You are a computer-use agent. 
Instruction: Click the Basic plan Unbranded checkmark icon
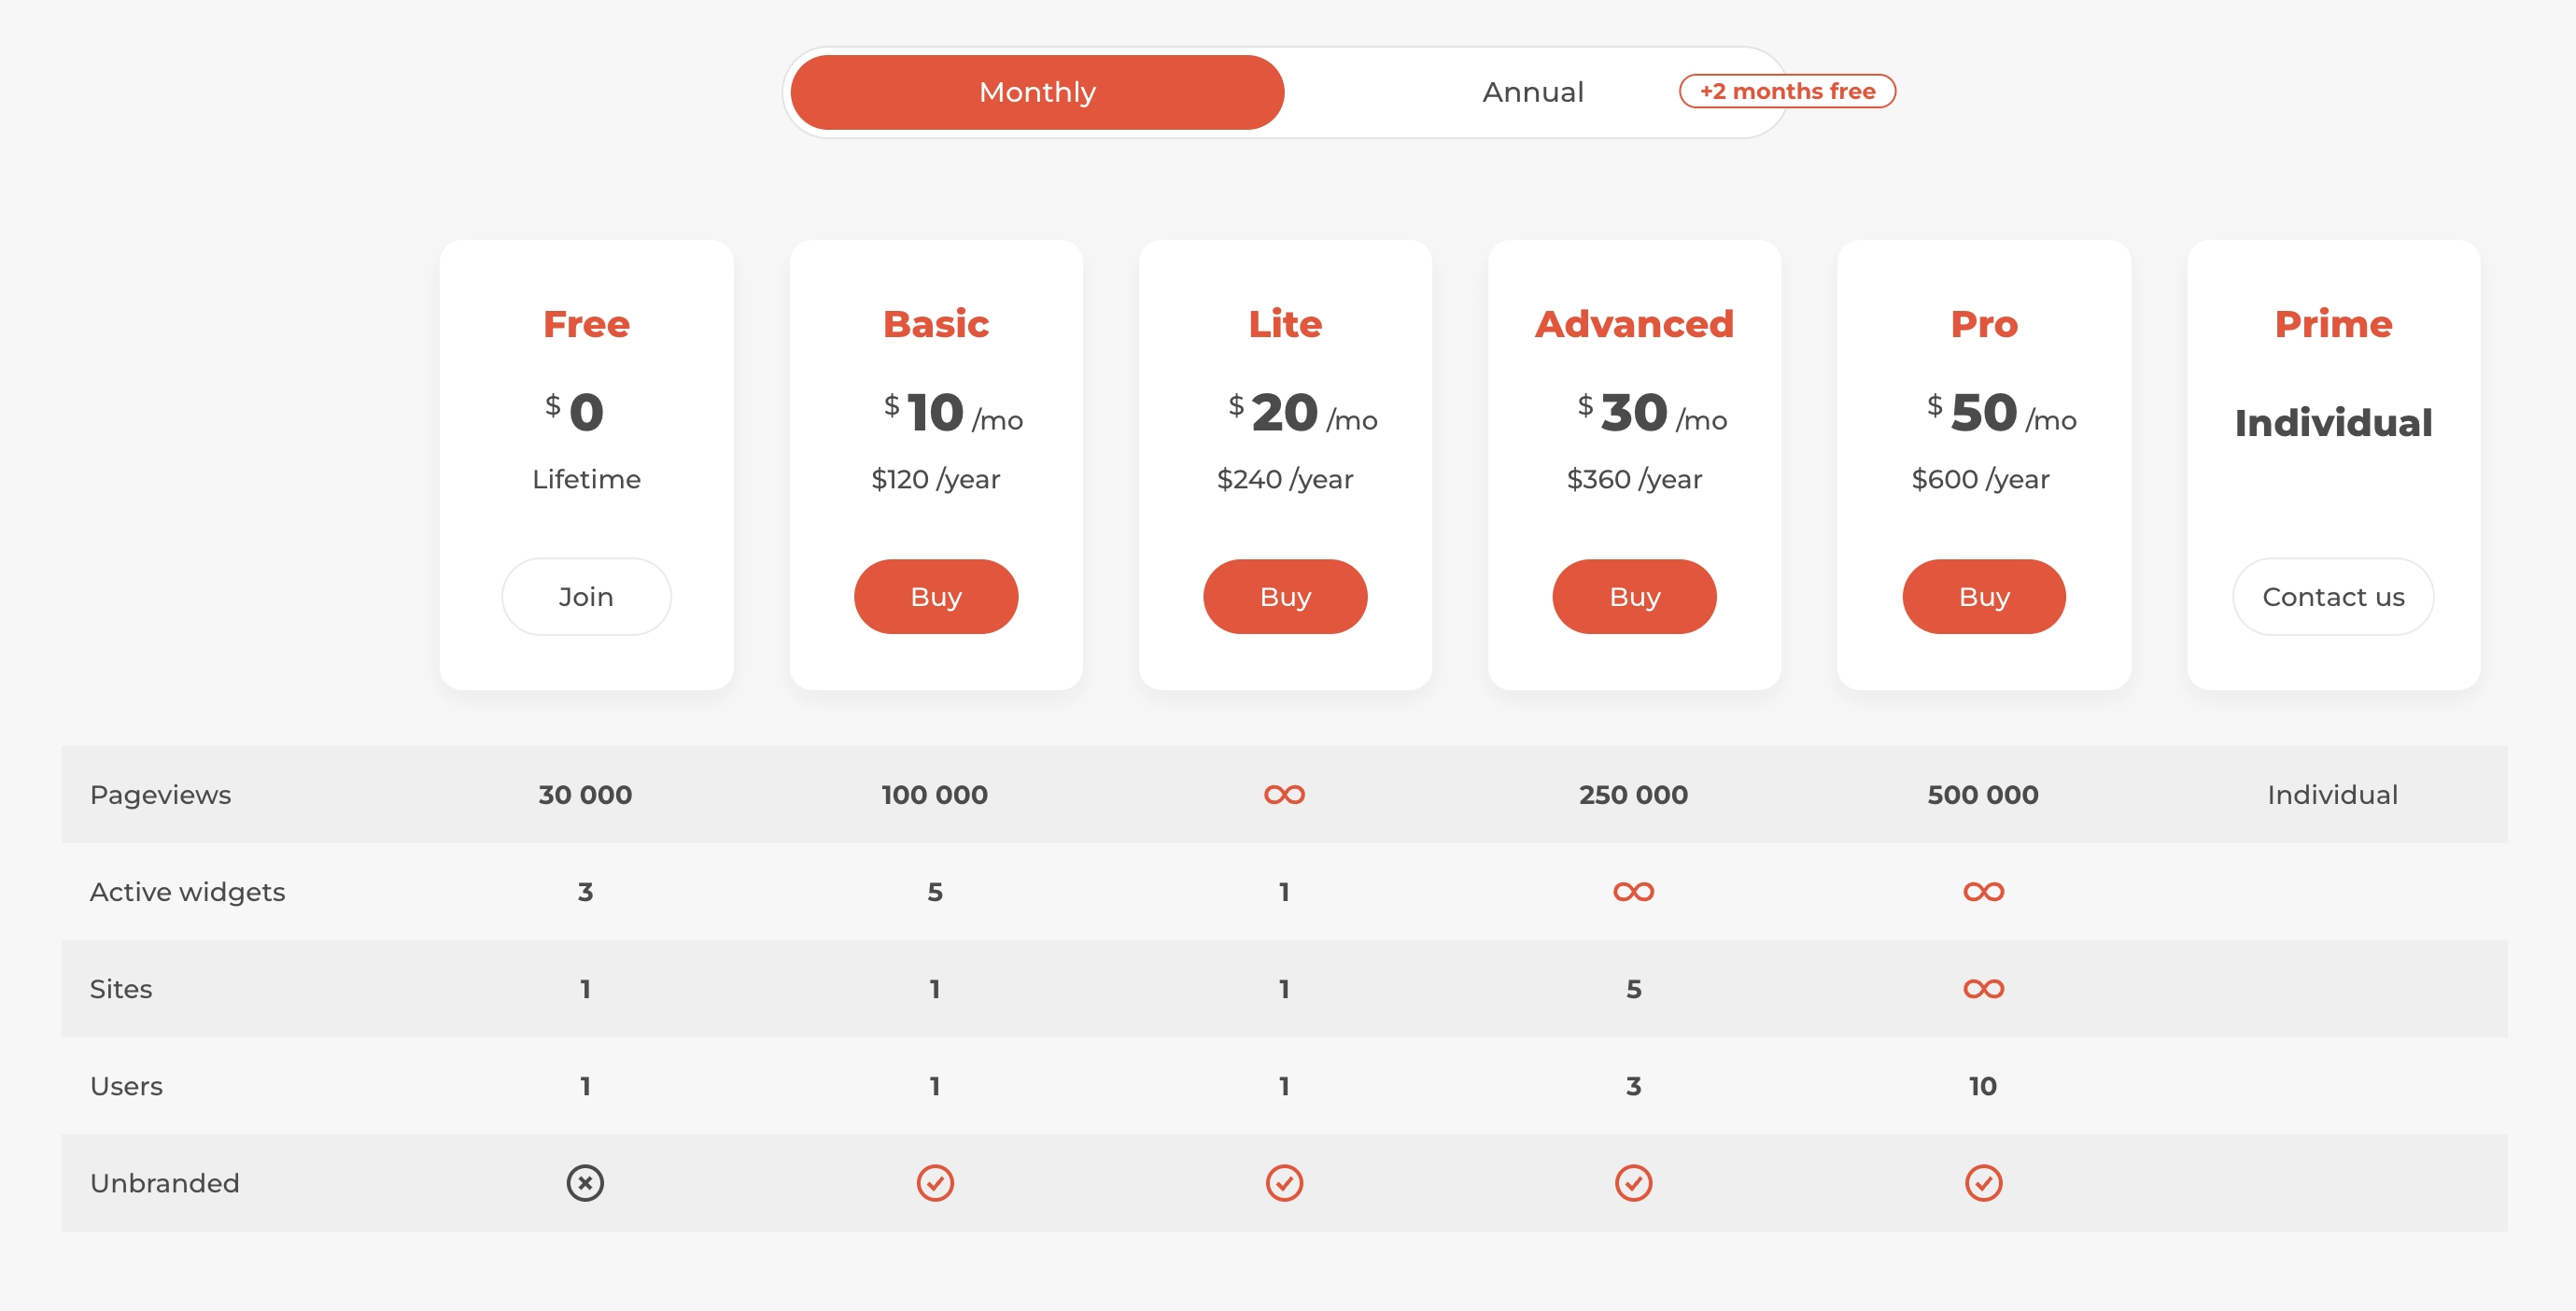935,1183
